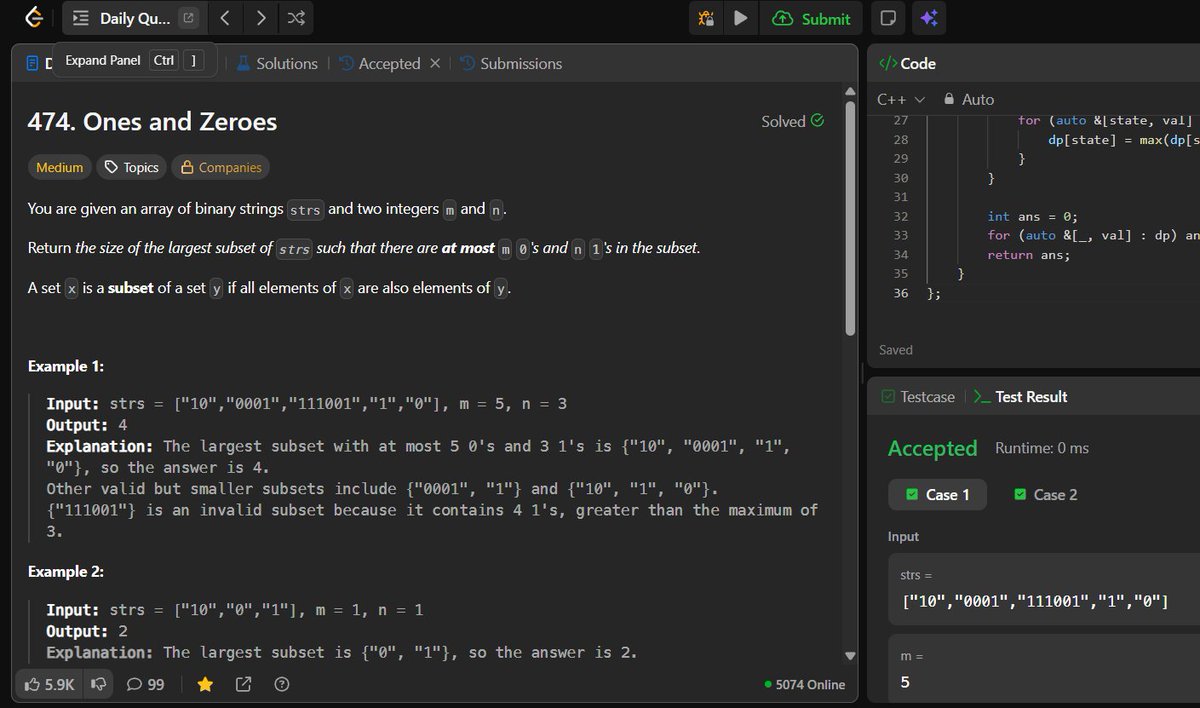Pick a random problem shuffle icon
Screen dimensions: 1200x708
tap(296, 18)
